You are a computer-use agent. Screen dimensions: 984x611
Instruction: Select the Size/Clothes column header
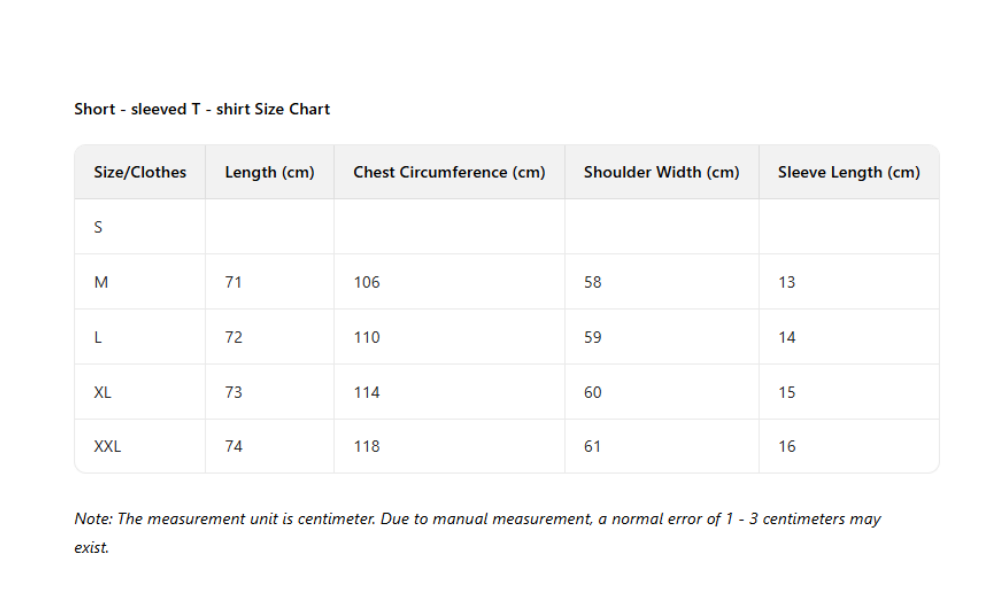140,172
